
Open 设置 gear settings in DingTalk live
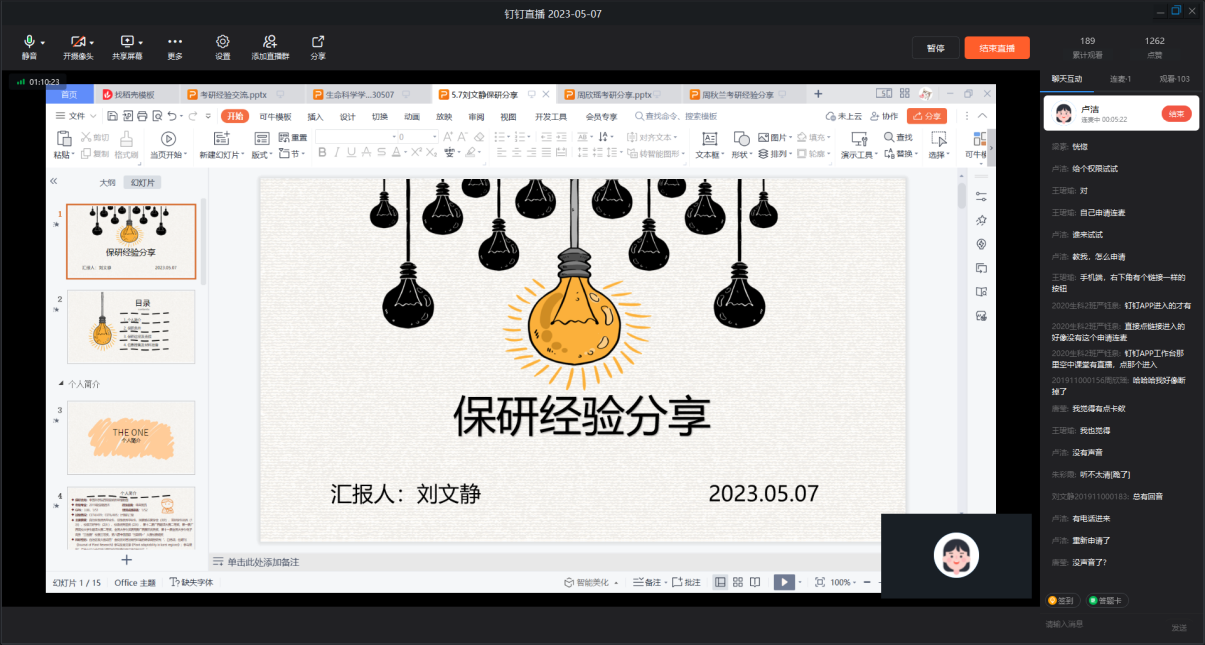pos(223,42)
